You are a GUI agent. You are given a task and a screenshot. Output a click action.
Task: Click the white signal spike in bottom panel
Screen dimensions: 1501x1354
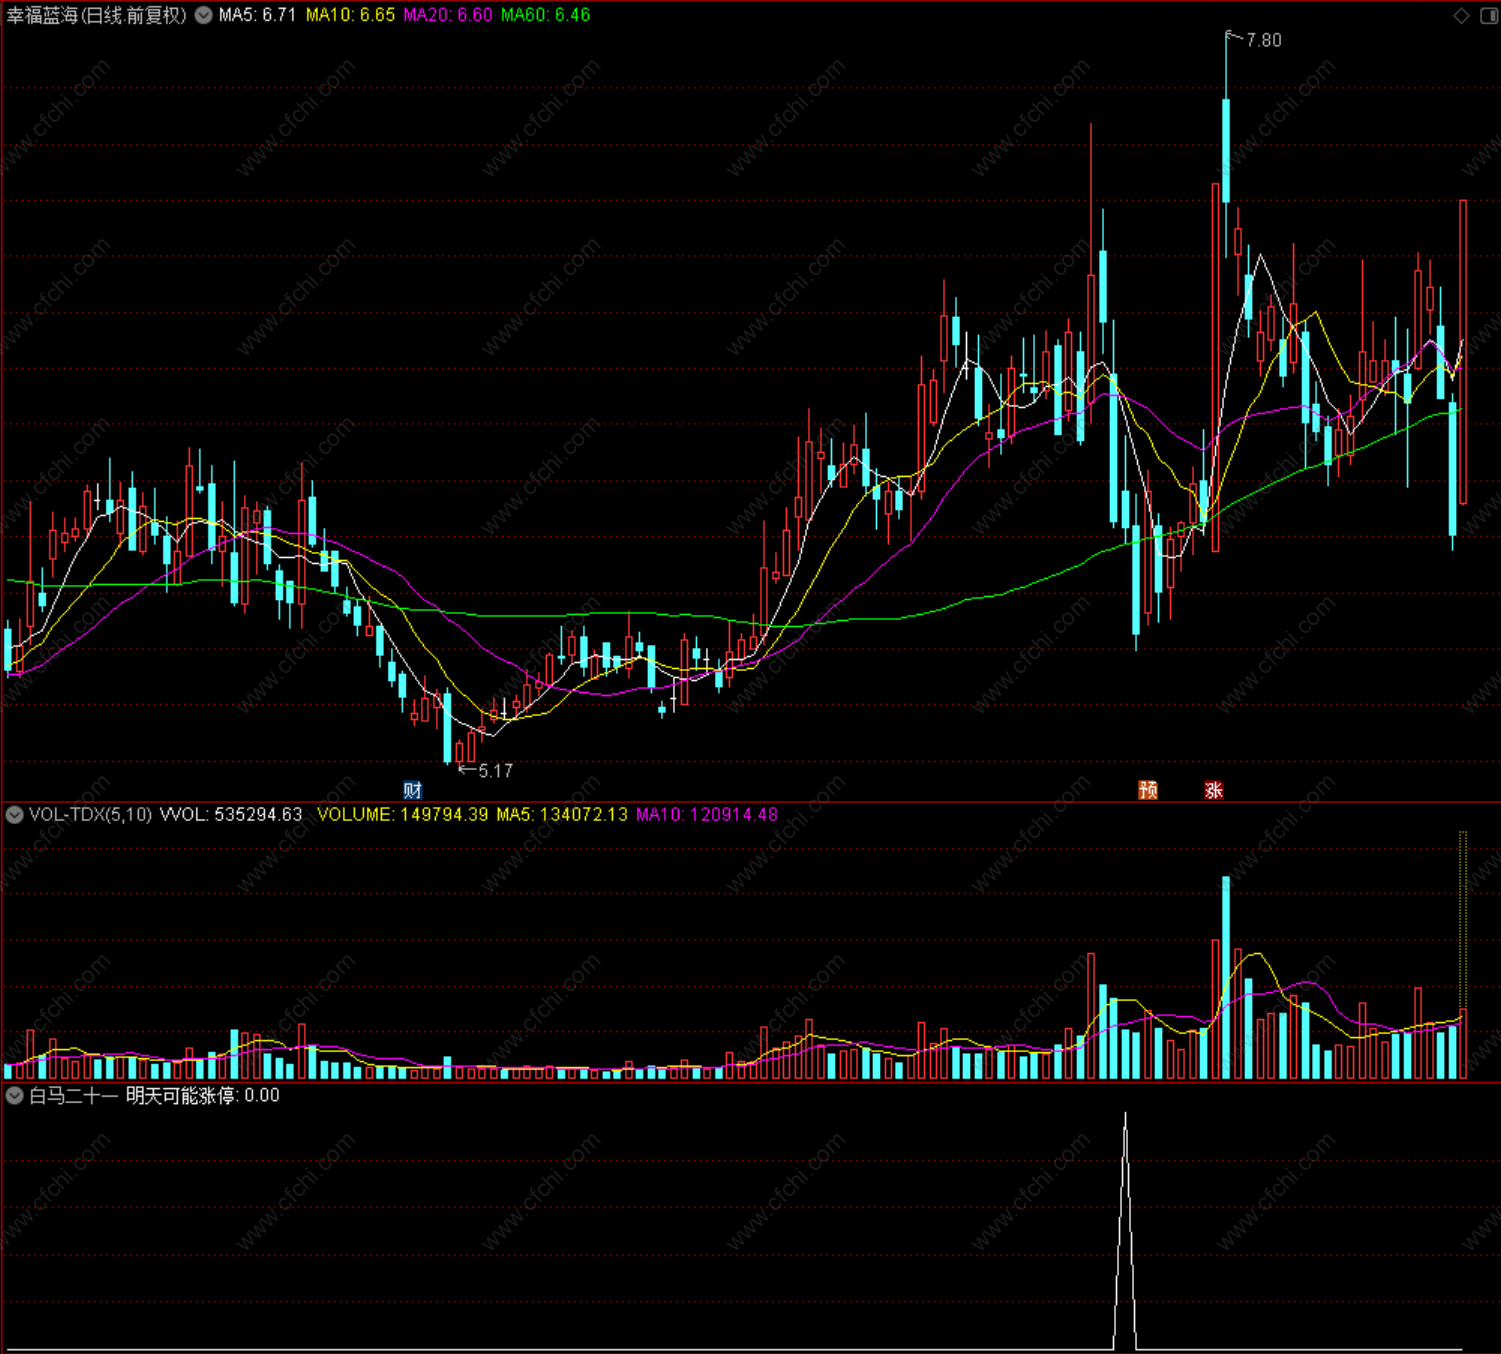point(1125,1230)
